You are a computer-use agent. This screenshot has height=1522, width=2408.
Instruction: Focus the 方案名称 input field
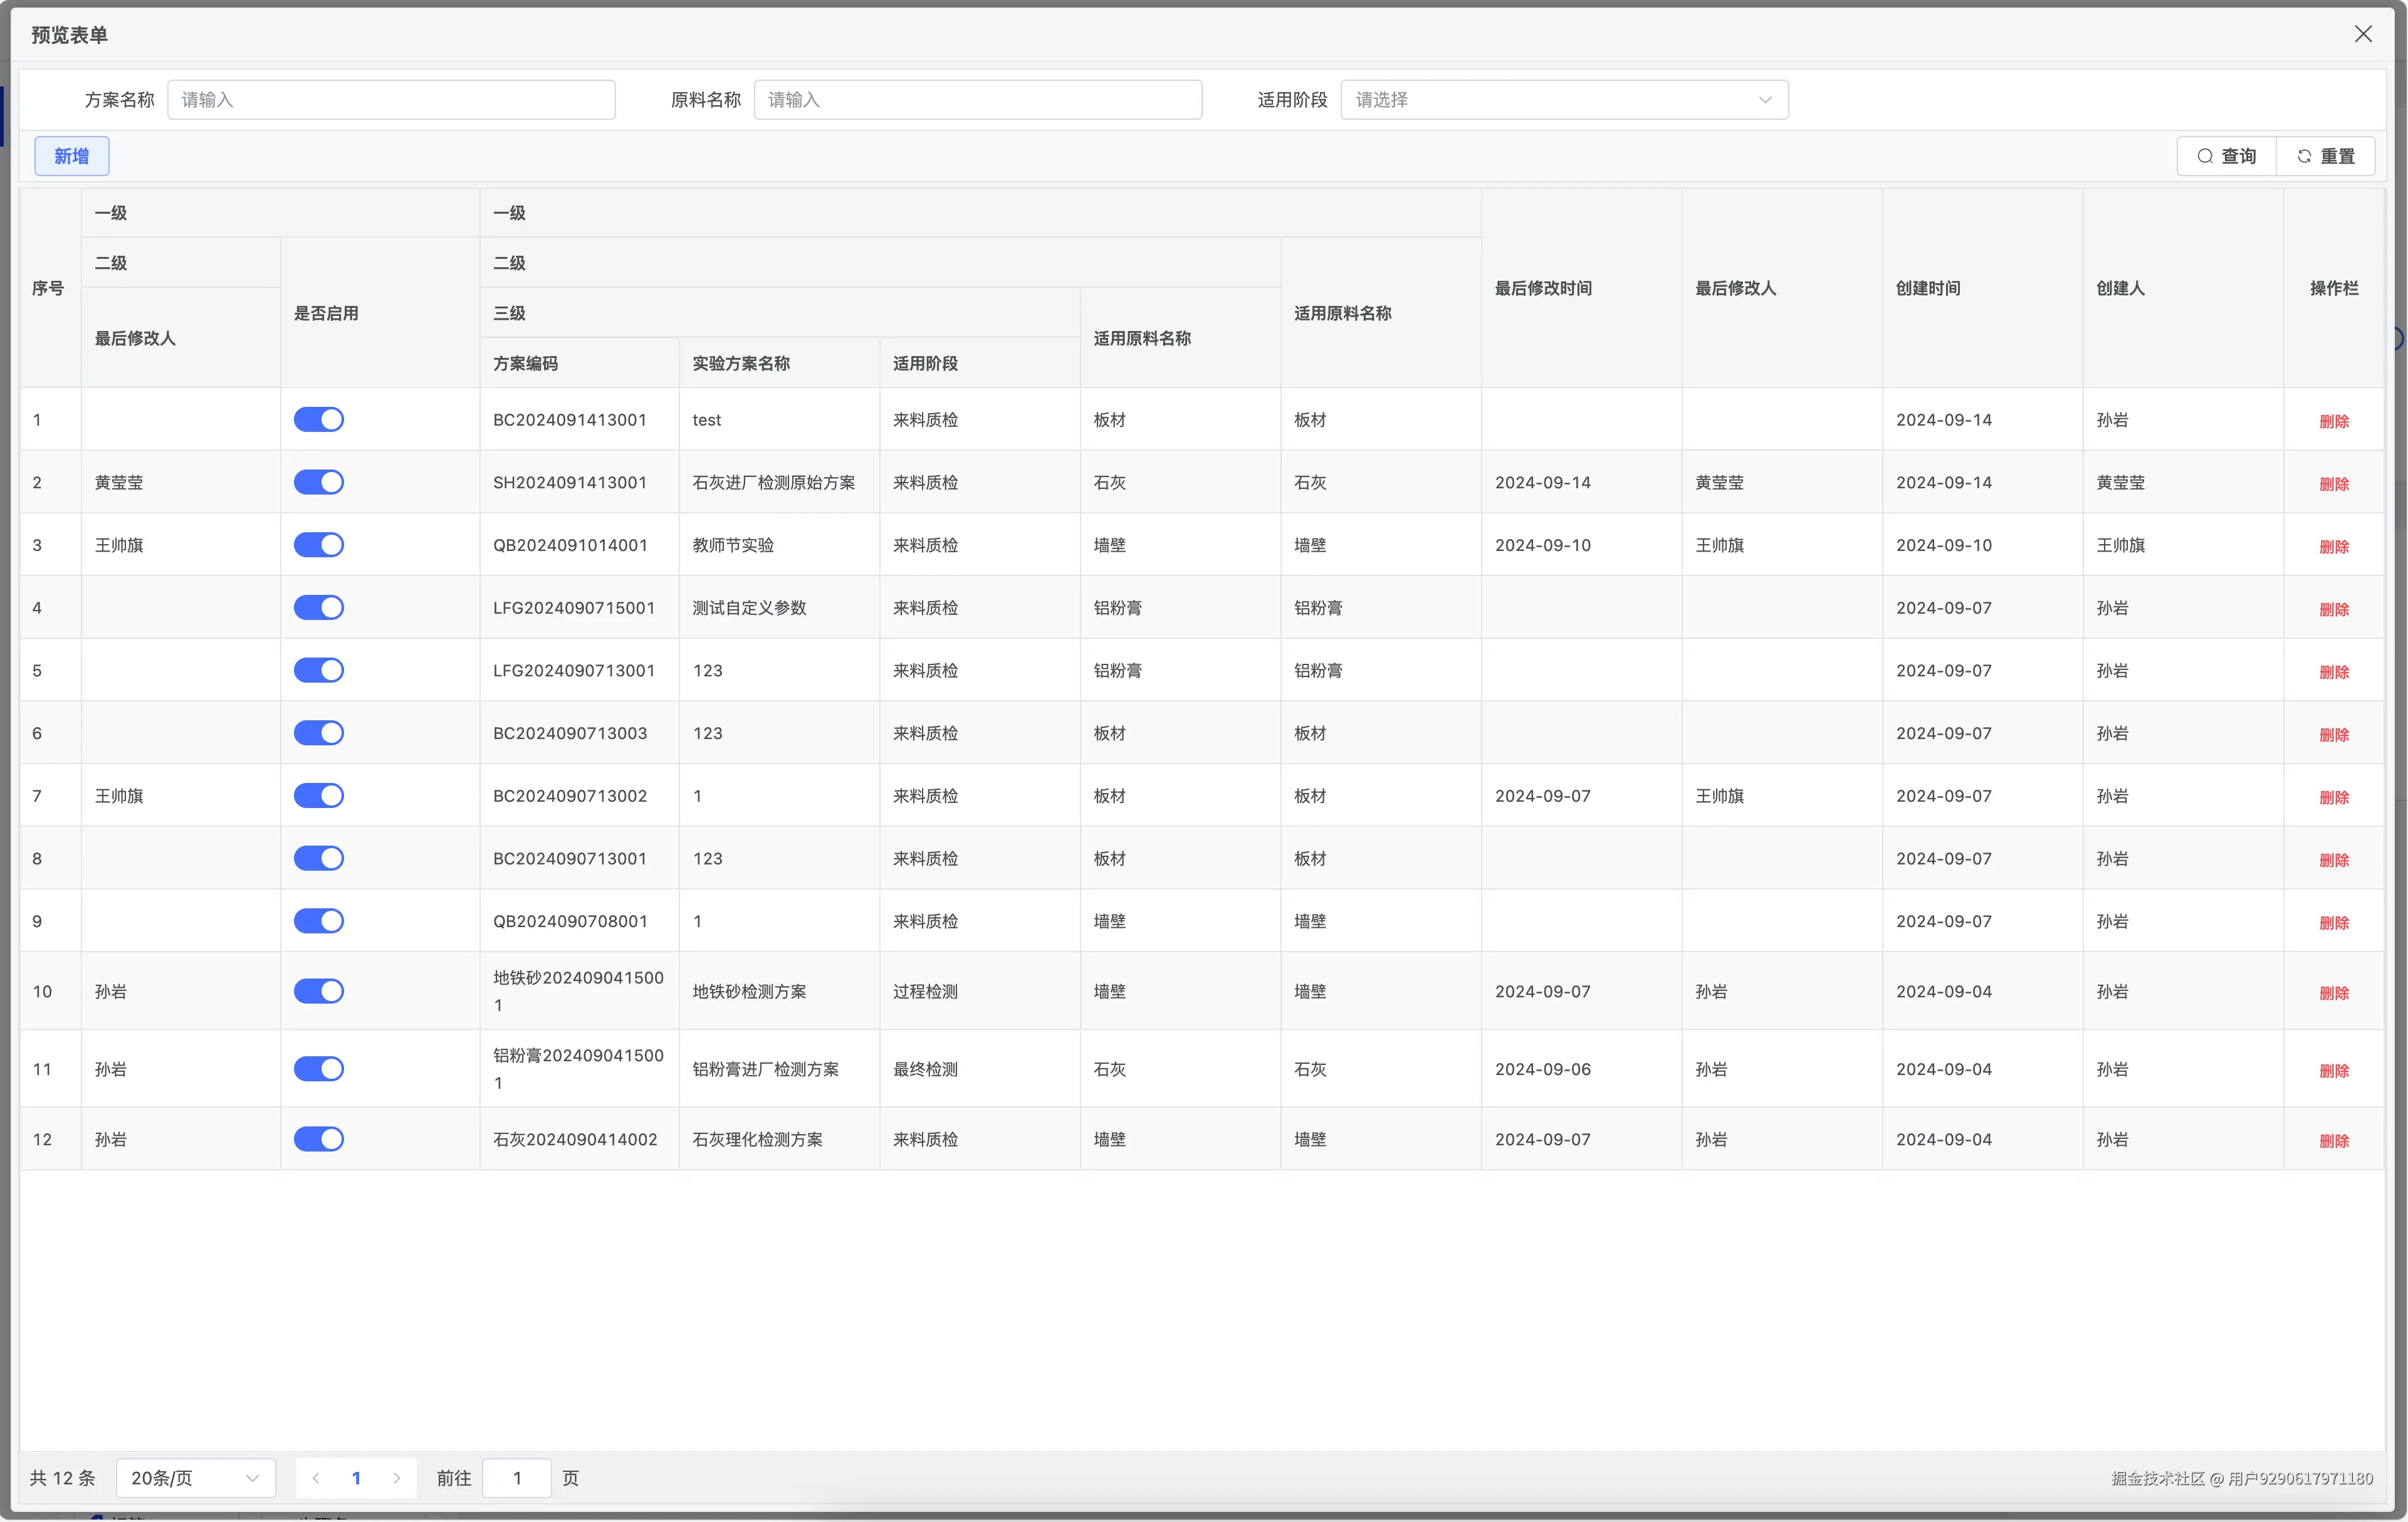coord(391,100)
